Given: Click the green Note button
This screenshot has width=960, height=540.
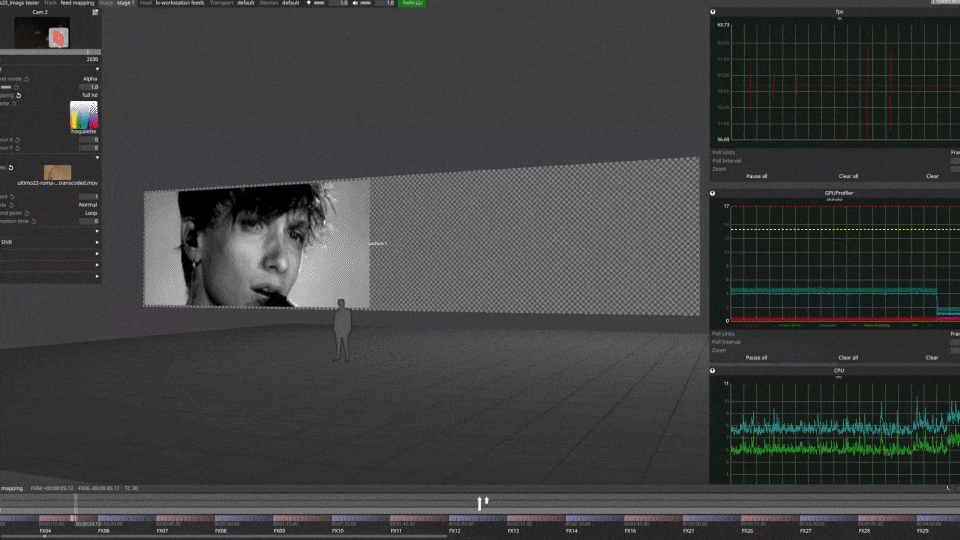Looking at the screenshot, I should [x=412, y=3].
